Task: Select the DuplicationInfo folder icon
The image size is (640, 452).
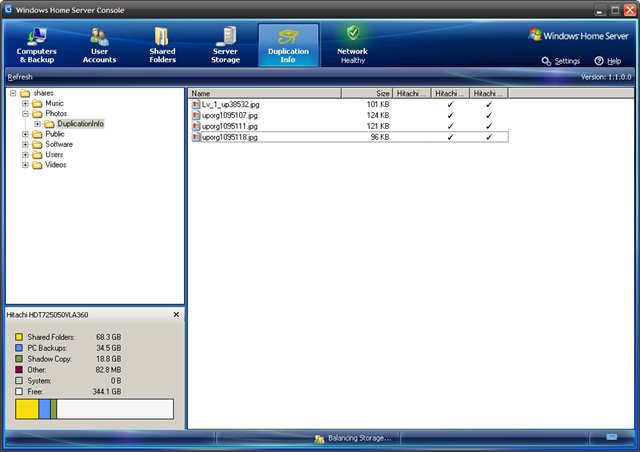Action: 49,124
